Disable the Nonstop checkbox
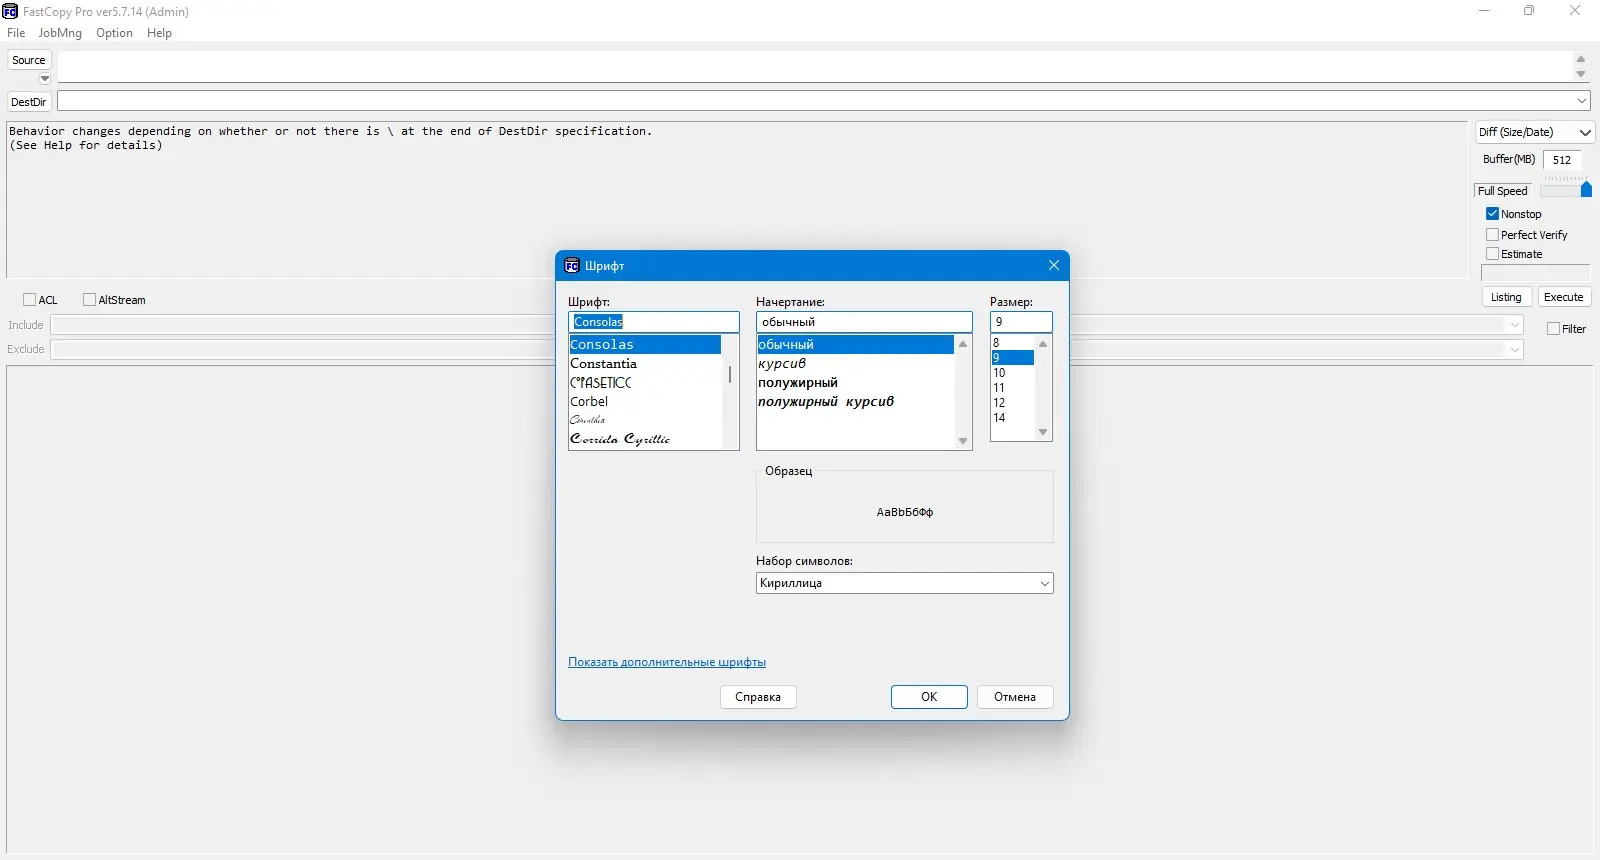 click(x=1492, y=214)
